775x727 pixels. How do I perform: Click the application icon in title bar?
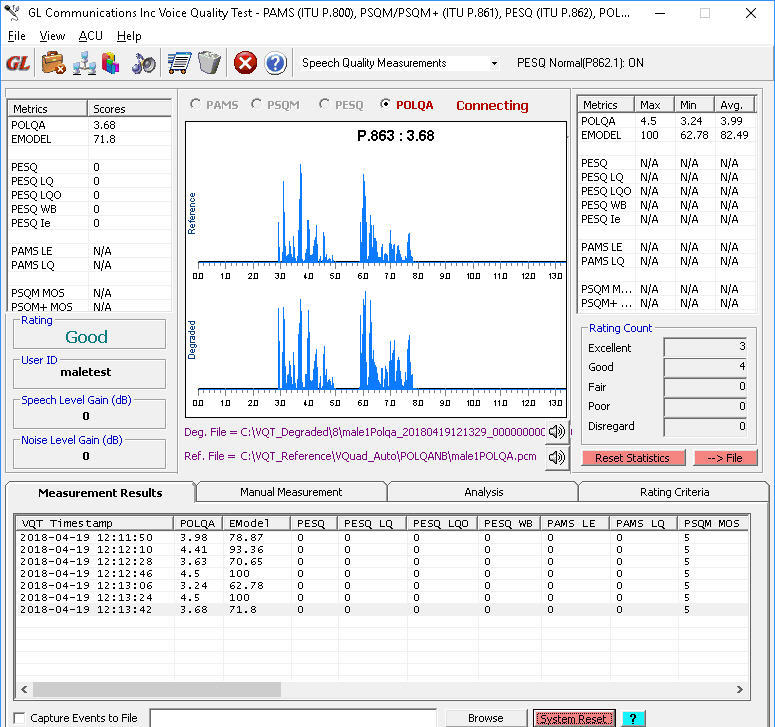coord(13,13)
